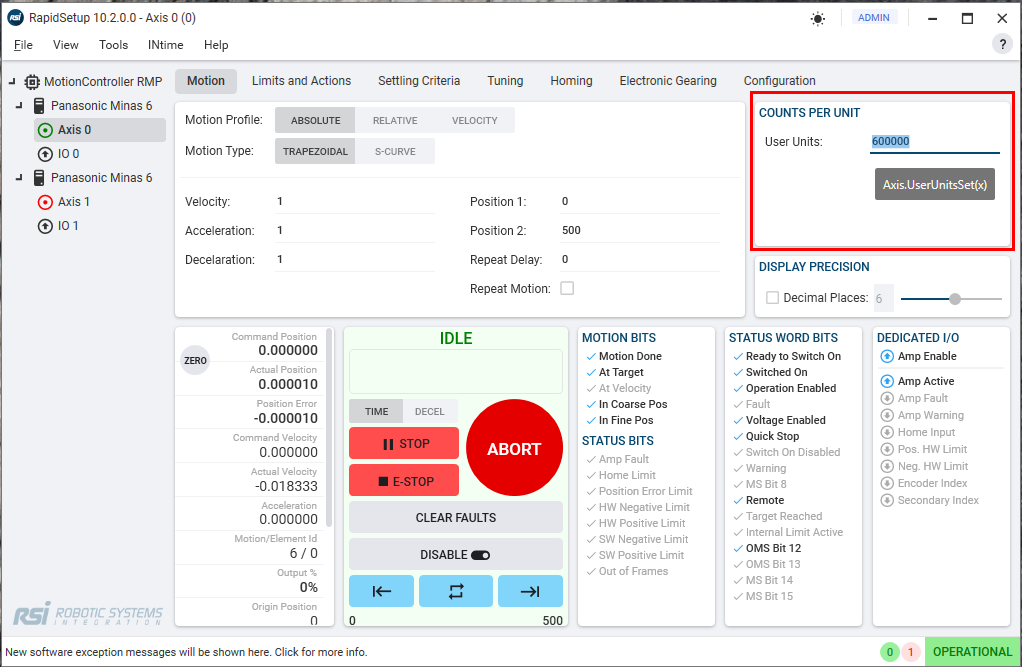This screenshot has height=667, width=1022.
Task: Switch to the Homing tab
Action: click(571, 81)
